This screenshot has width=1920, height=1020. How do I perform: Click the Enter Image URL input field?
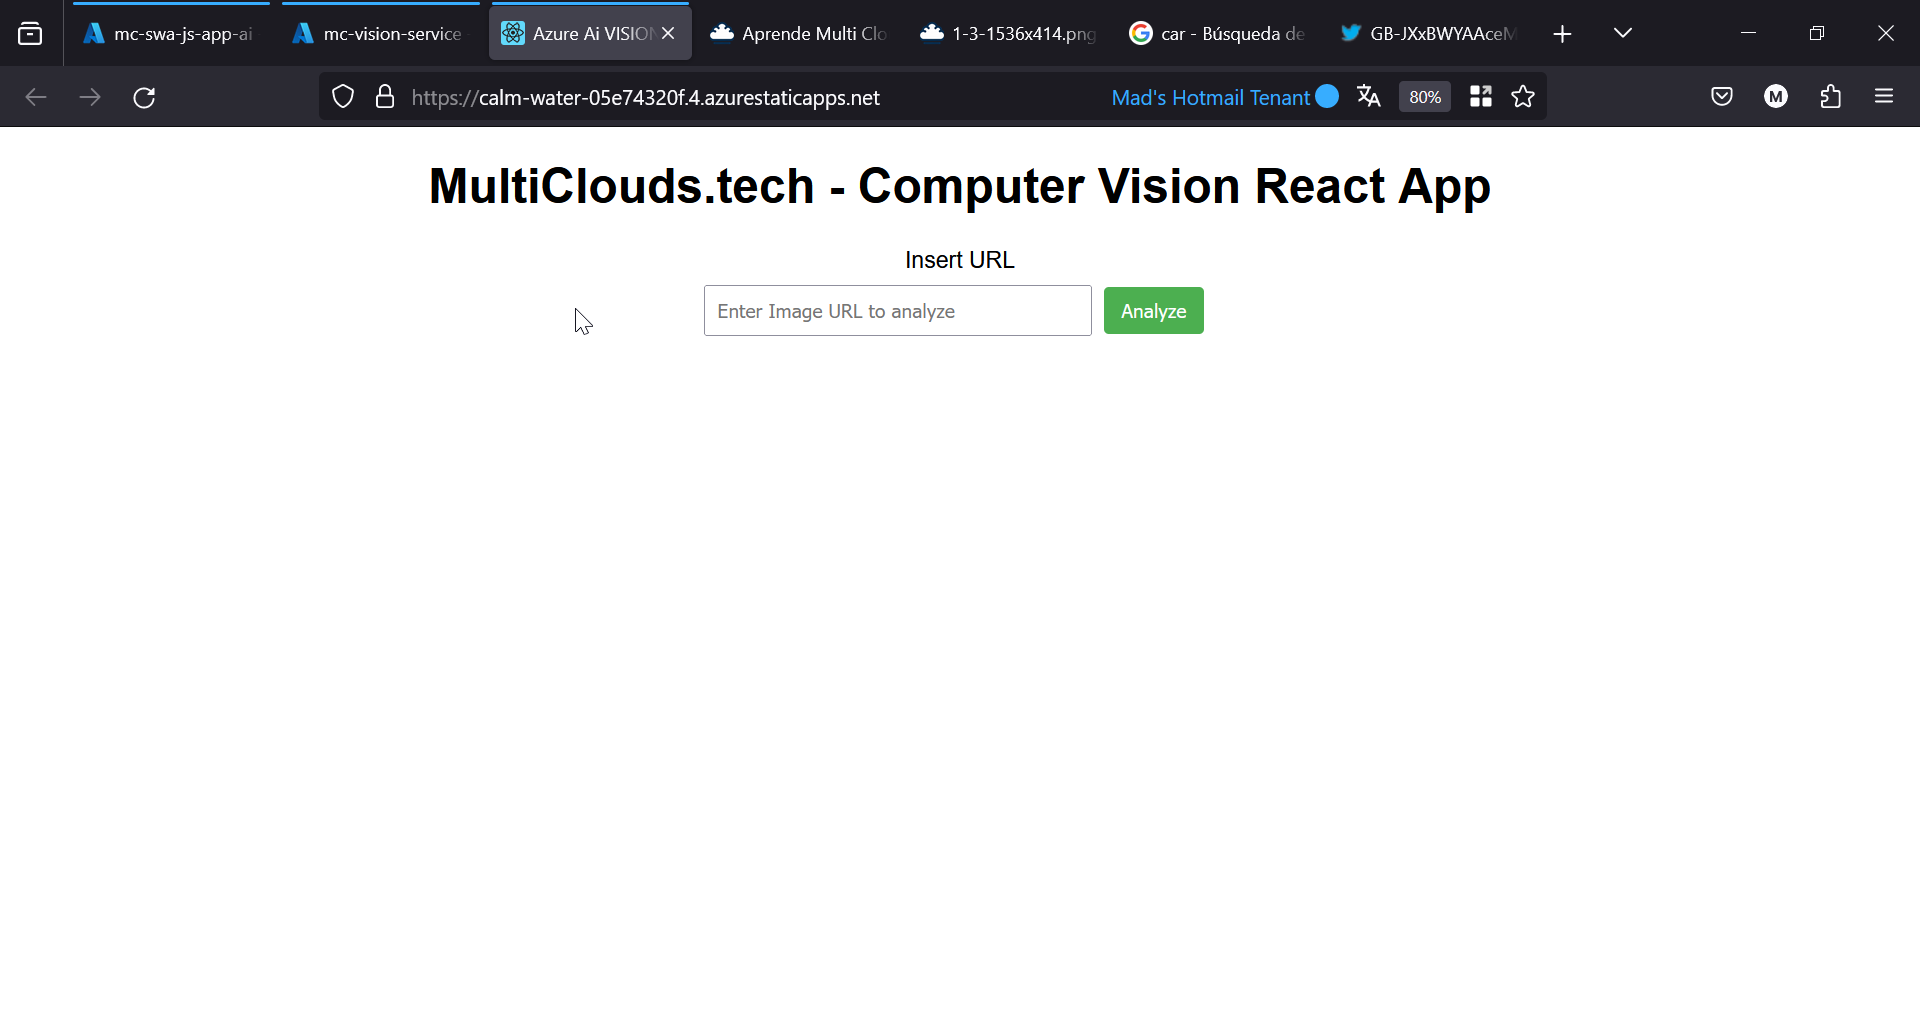(x=897, y=311)
